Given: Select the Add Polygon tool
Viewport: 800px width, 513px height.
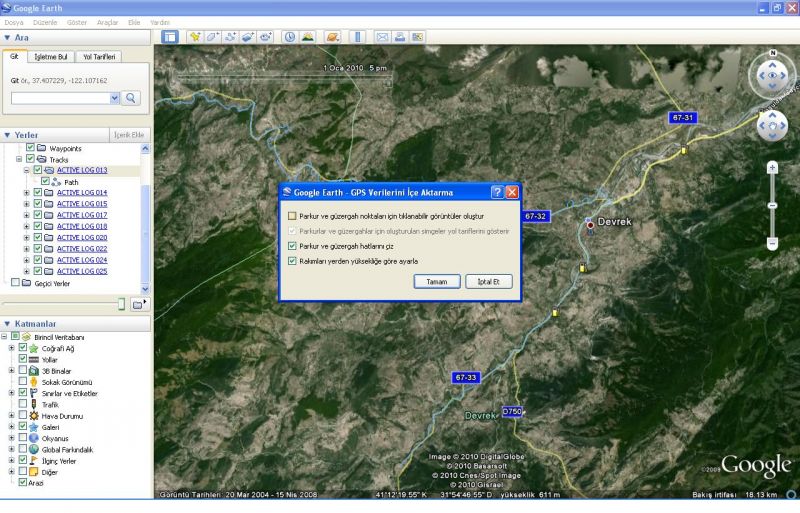Looking at the screenshot, I should pyautogui.click(x=213, y=37).
